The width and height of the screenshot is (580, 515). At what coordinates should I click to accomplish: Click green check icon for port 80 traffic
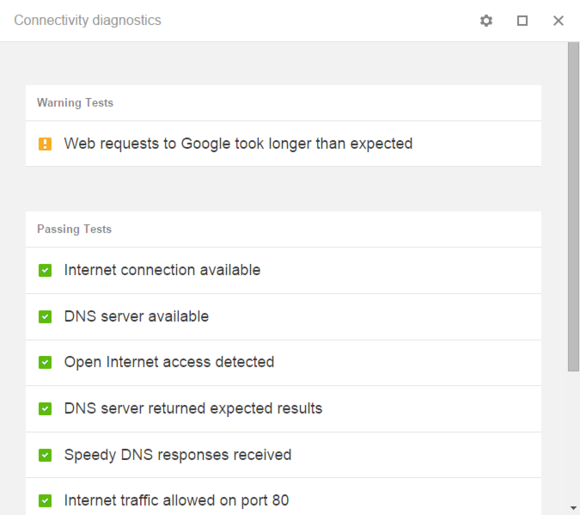45,501
